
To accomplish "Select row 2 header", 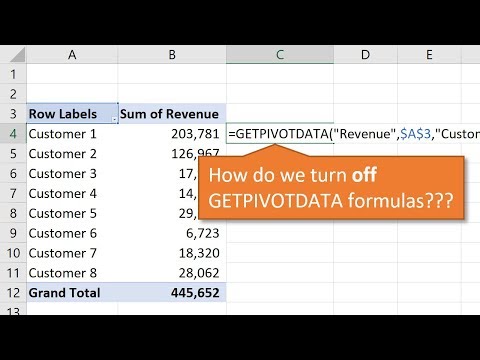I will [x=13, y=94].
